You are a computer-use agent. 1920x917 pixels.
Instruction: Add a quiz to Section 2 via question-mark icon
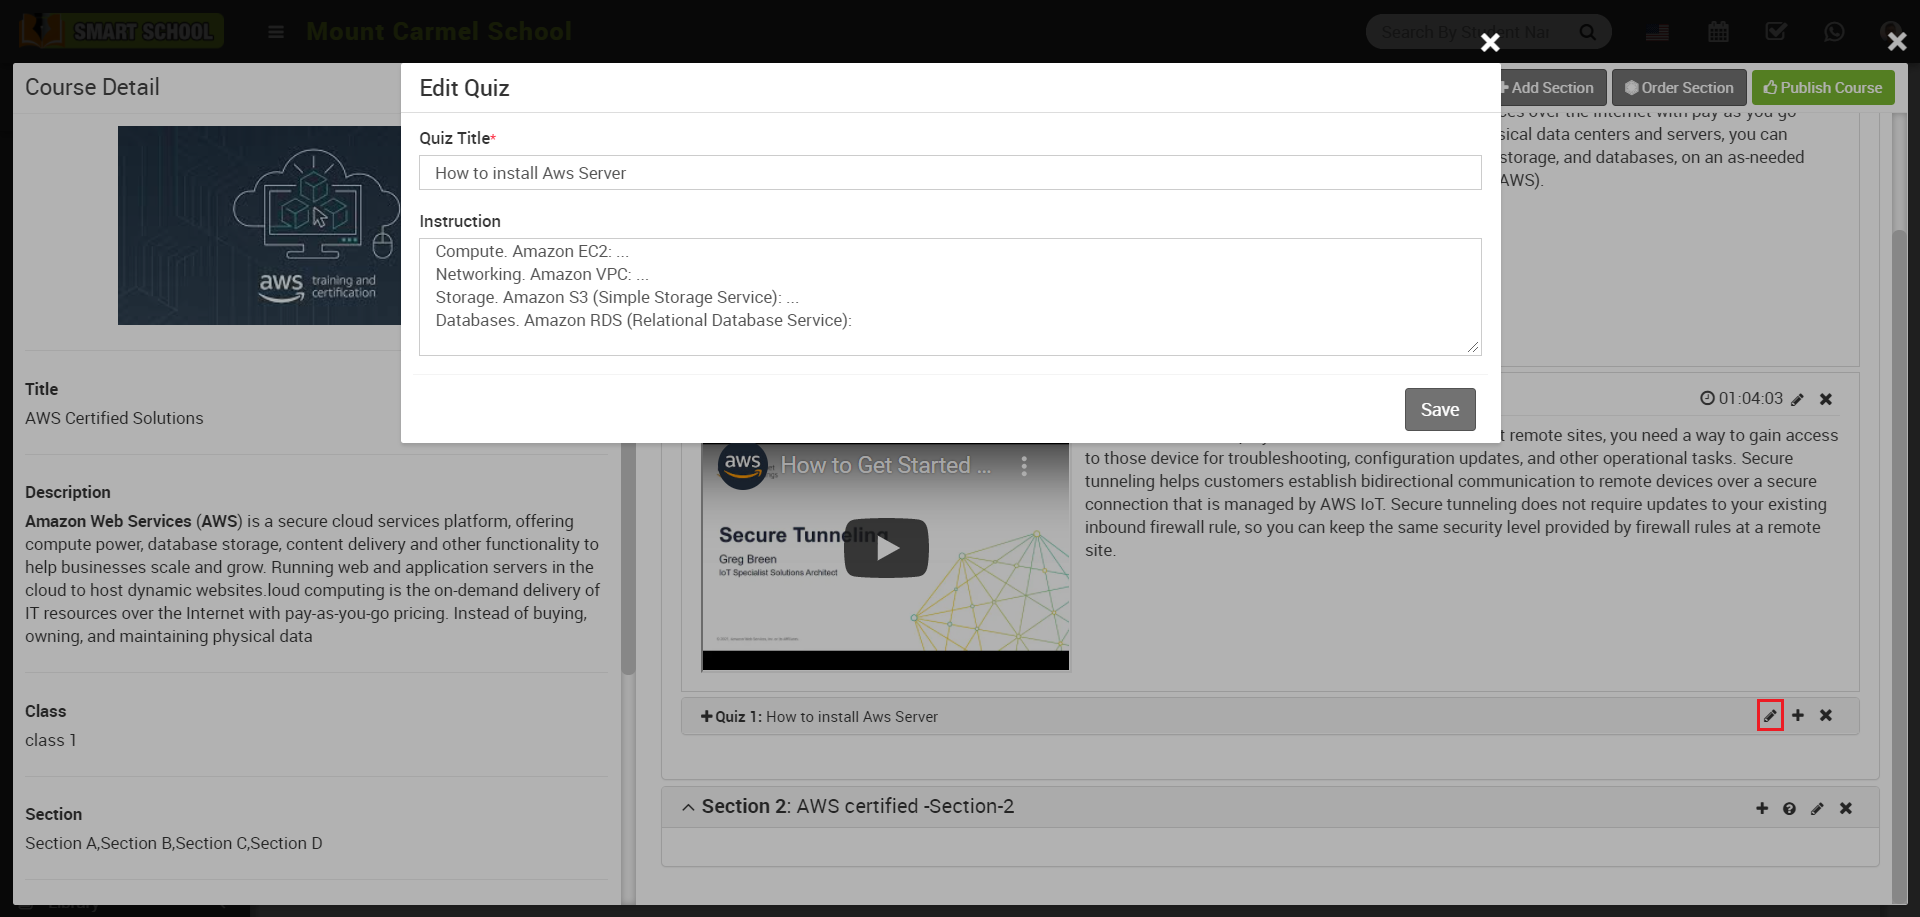click(1789, 809)
